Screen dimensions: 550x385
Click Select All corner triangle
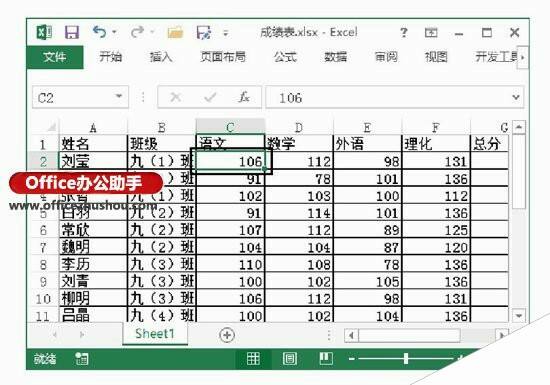click(52, 127)
